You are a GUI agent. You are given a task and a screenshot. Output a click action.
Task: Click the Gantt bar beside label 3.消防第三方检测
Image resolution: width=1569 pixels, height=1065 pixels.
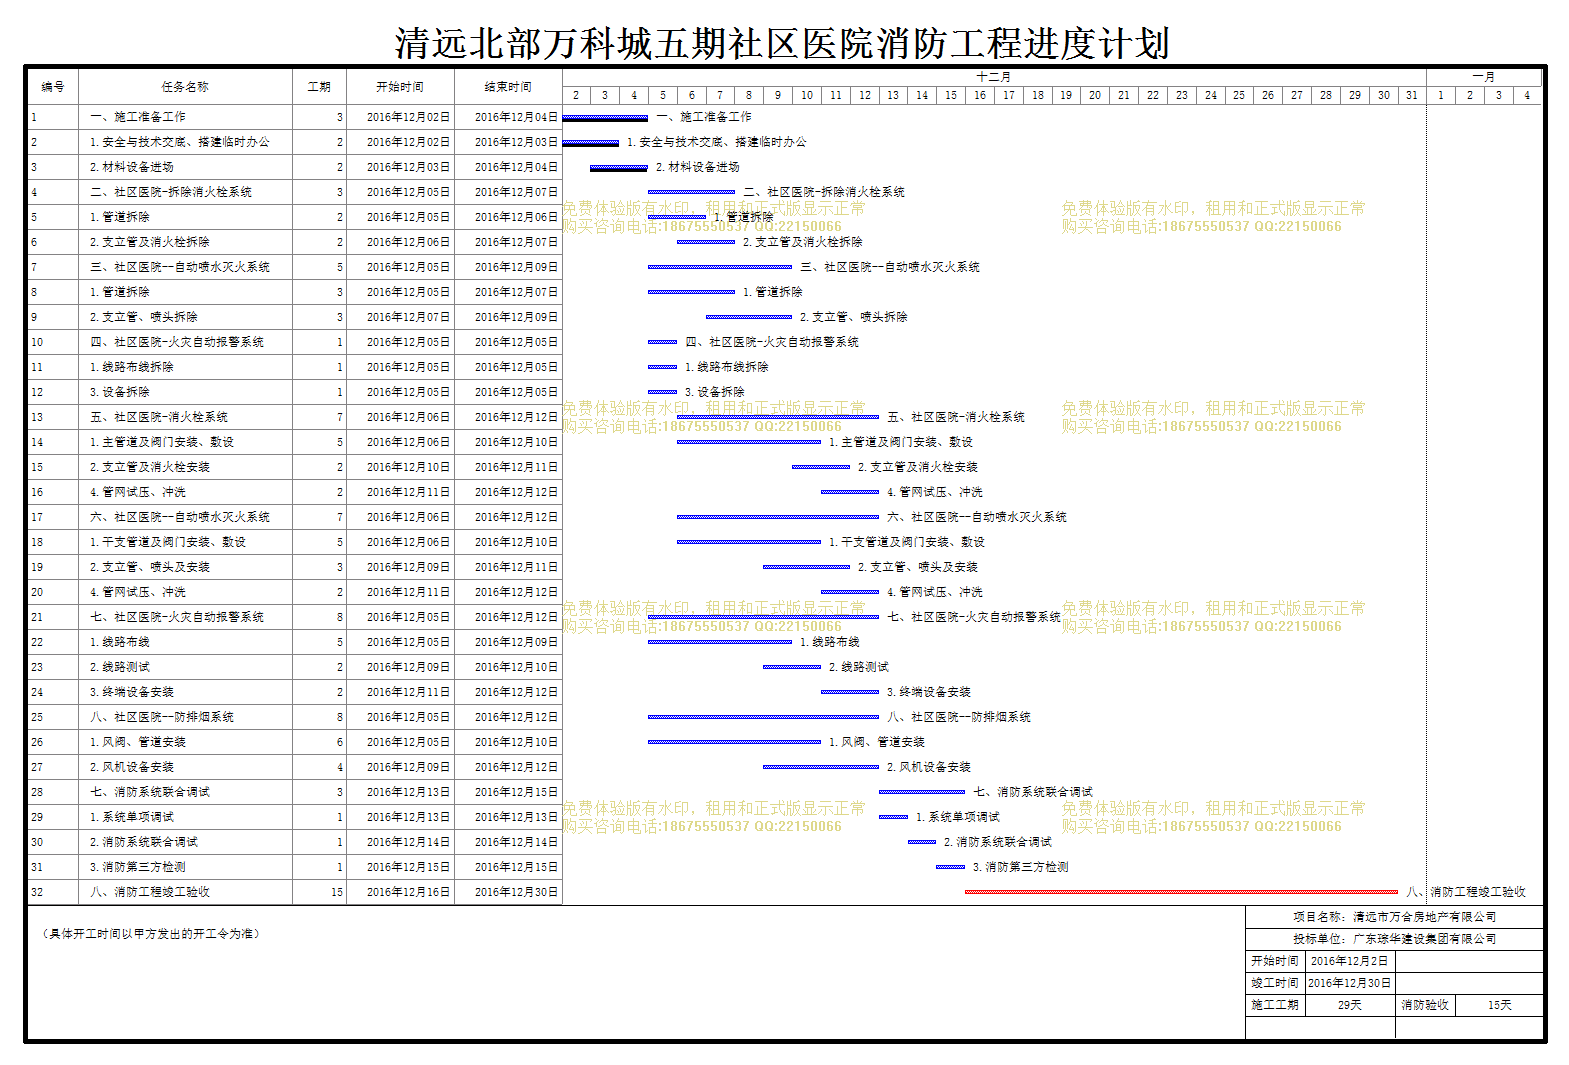point(950,867)
